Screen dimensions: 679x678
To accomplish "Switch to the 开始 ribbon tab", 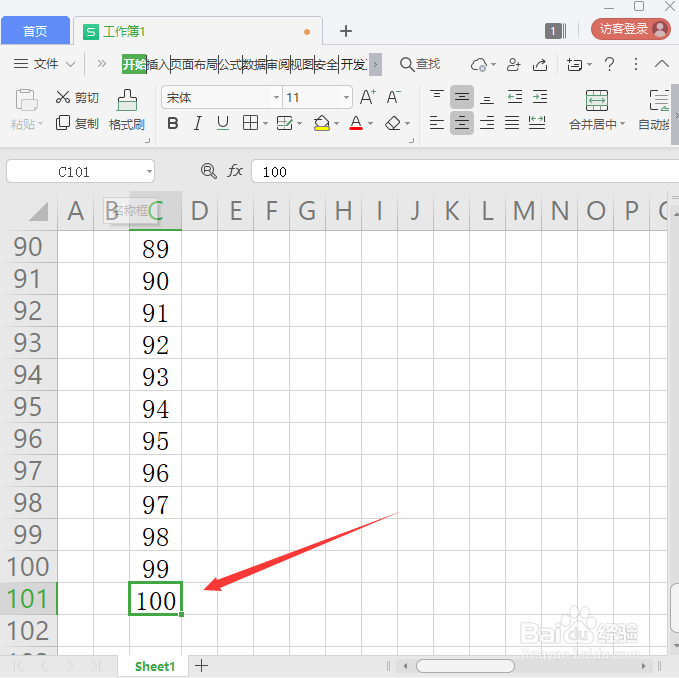I will point(134,64).
